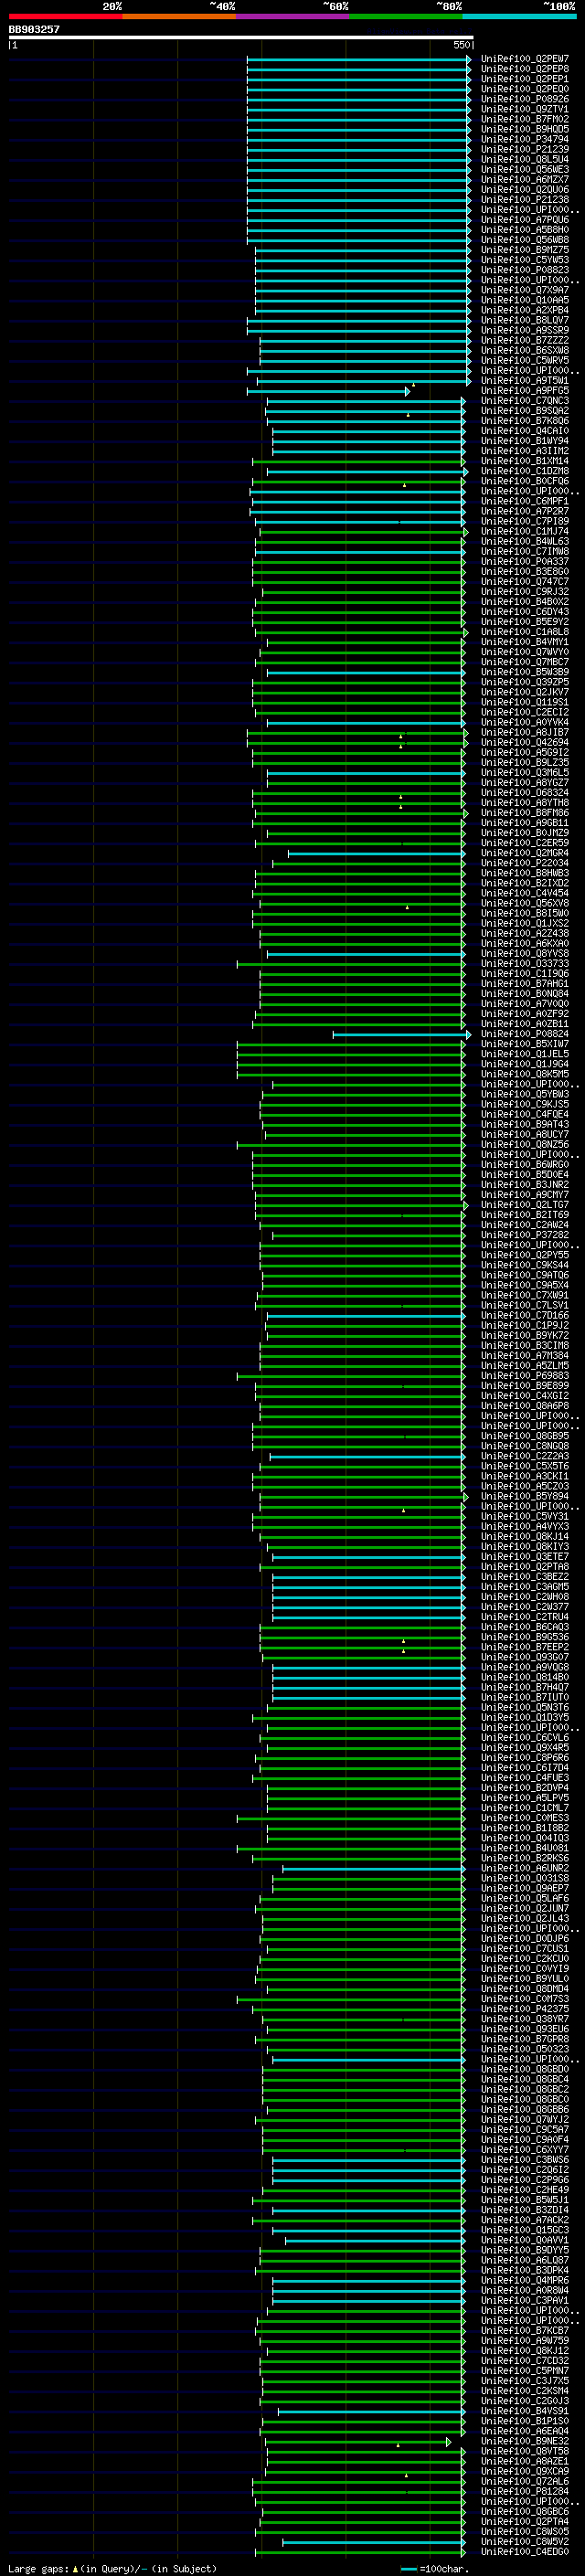
Task: Select the UniRef100_A9T5W1 label
Action: pyautogui.click(x=524, y=381)
